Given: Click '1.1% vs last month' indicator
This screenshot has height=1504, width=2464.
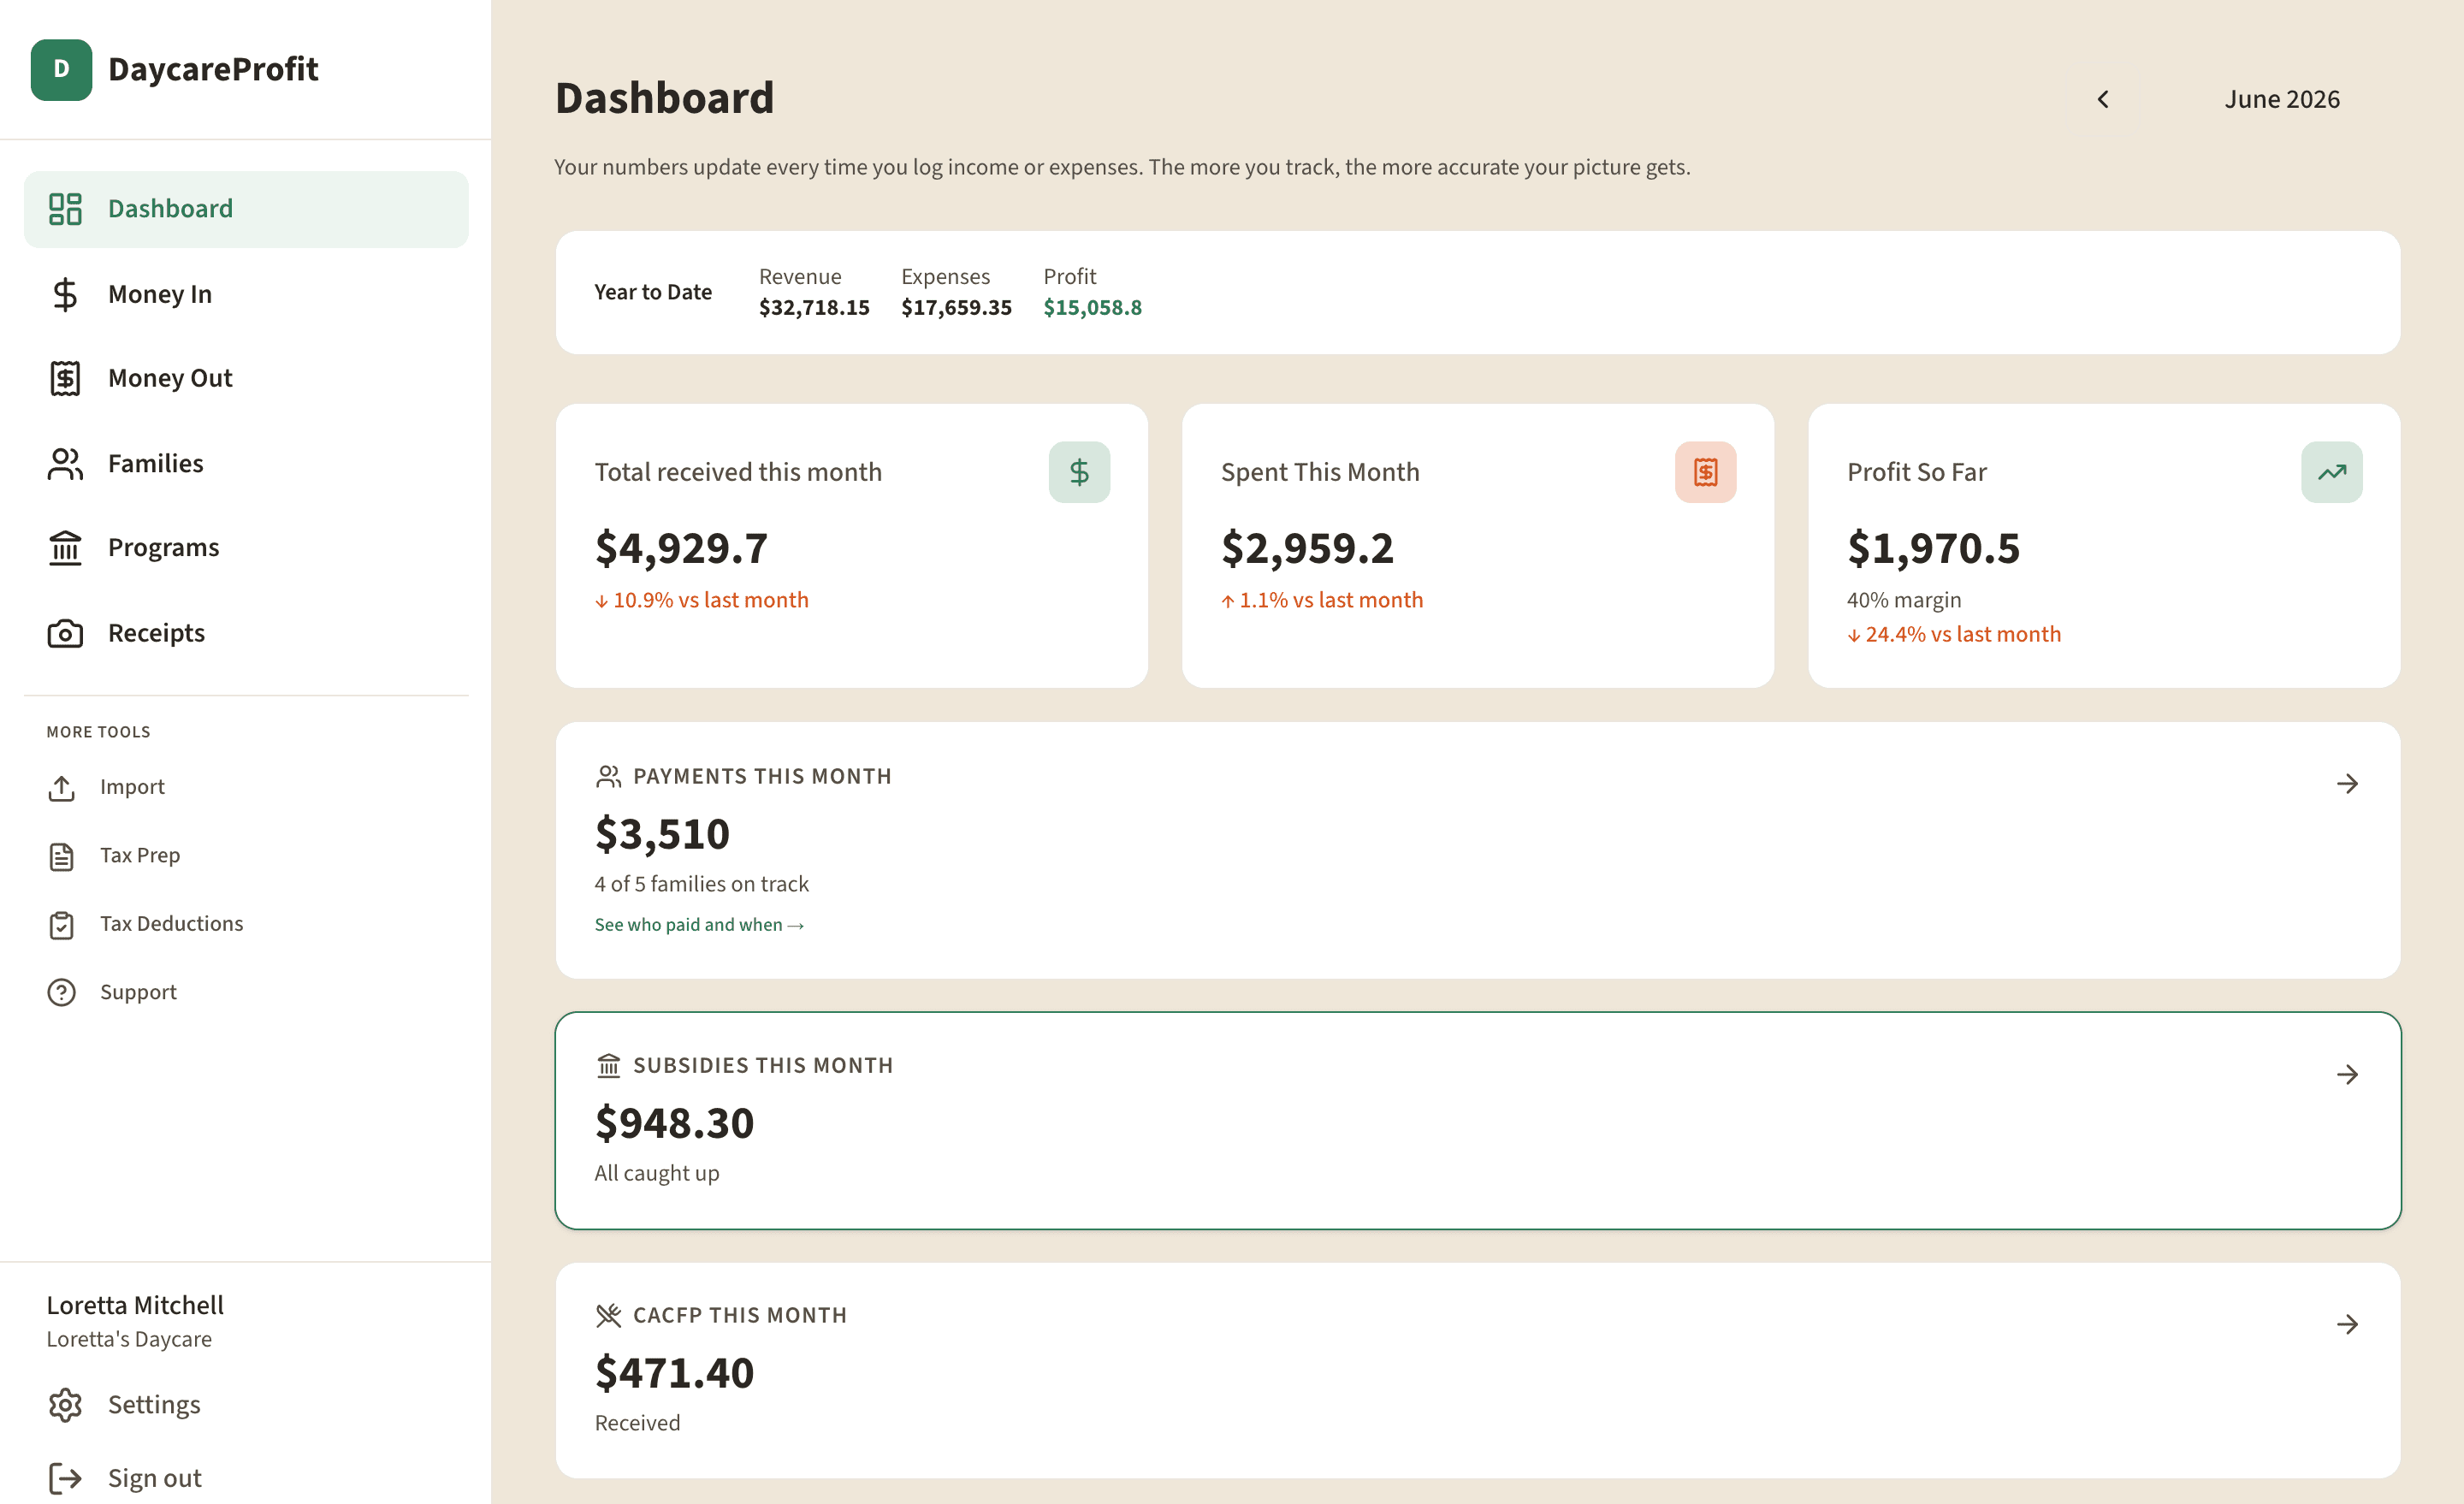Looking at the screenshot, I should tap(1322, 600).
